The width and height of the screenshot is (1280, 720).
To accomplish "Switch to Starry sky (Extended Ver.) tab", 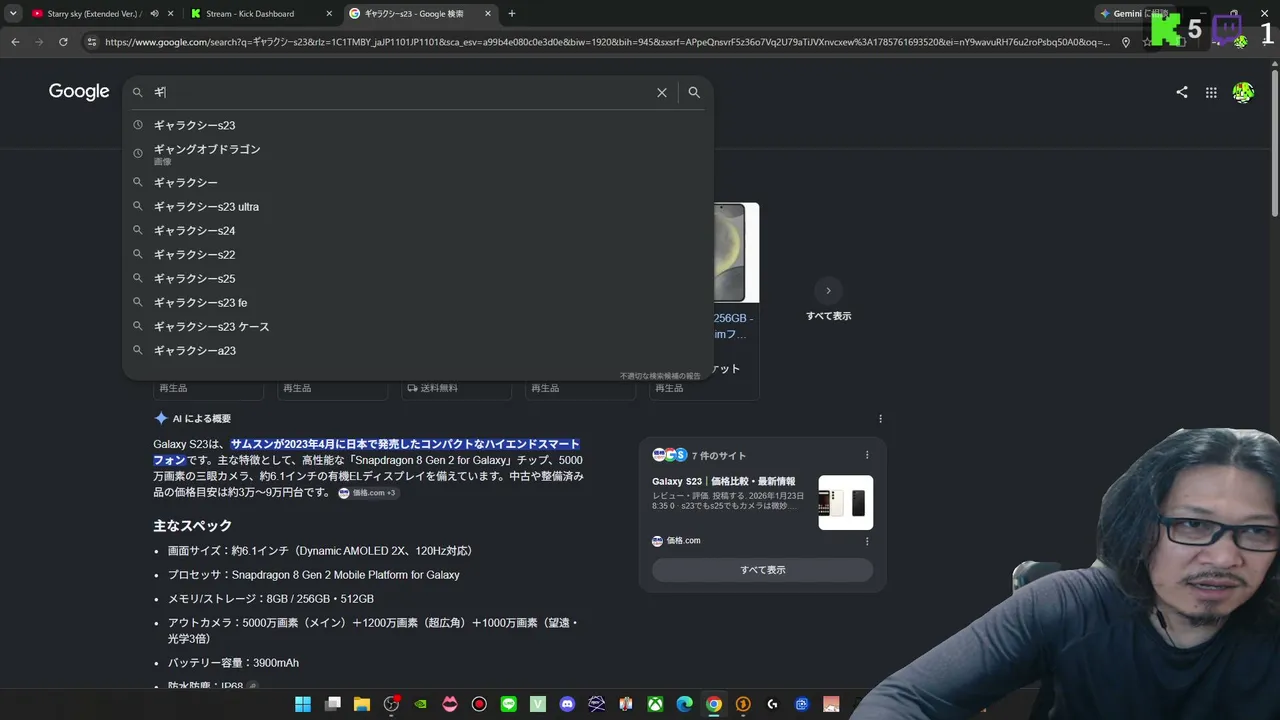I will (95, 14).
